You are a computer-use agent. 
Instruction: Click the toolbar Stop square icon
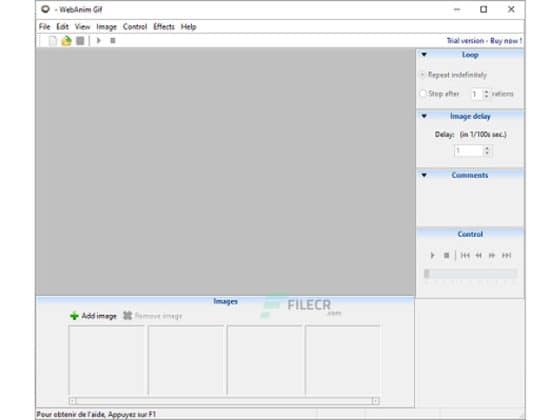tap(113, 41)
